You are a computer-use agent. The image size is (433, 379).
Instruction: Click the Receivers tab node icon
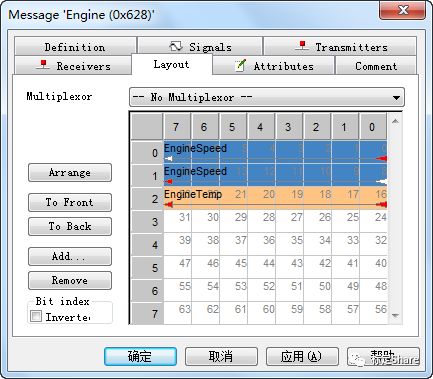[x=43, y=64]
